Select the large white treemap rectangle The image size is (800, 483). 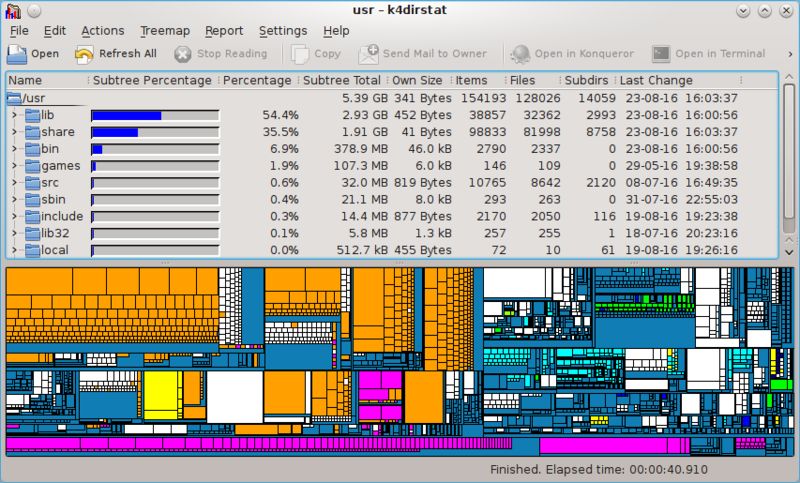click(x=235, y=396)
